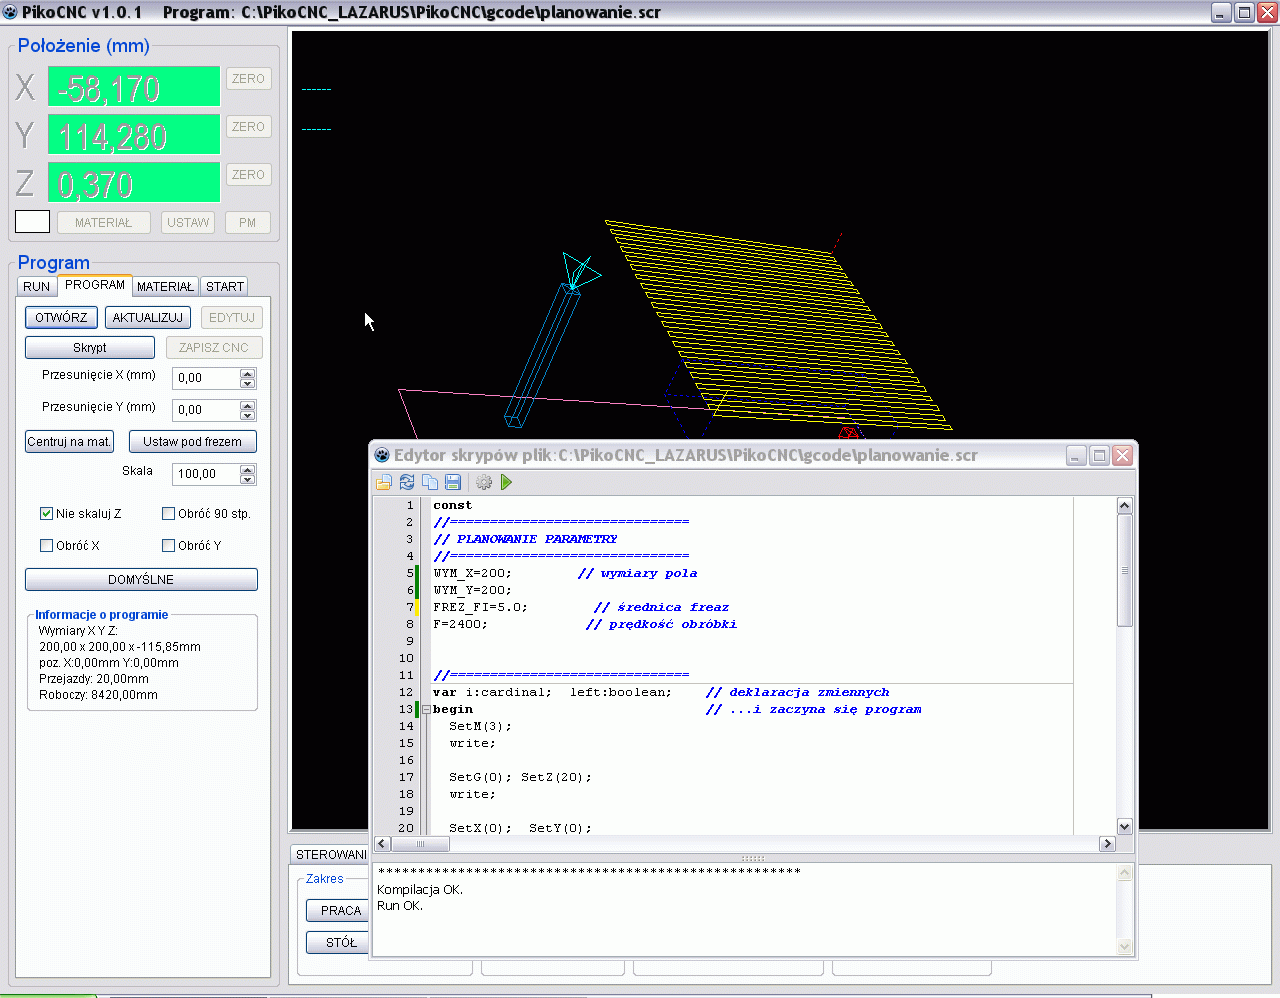Click the USTAW button
The width and height of the screenshot is (1280, 998).
(x=188, y=222)
